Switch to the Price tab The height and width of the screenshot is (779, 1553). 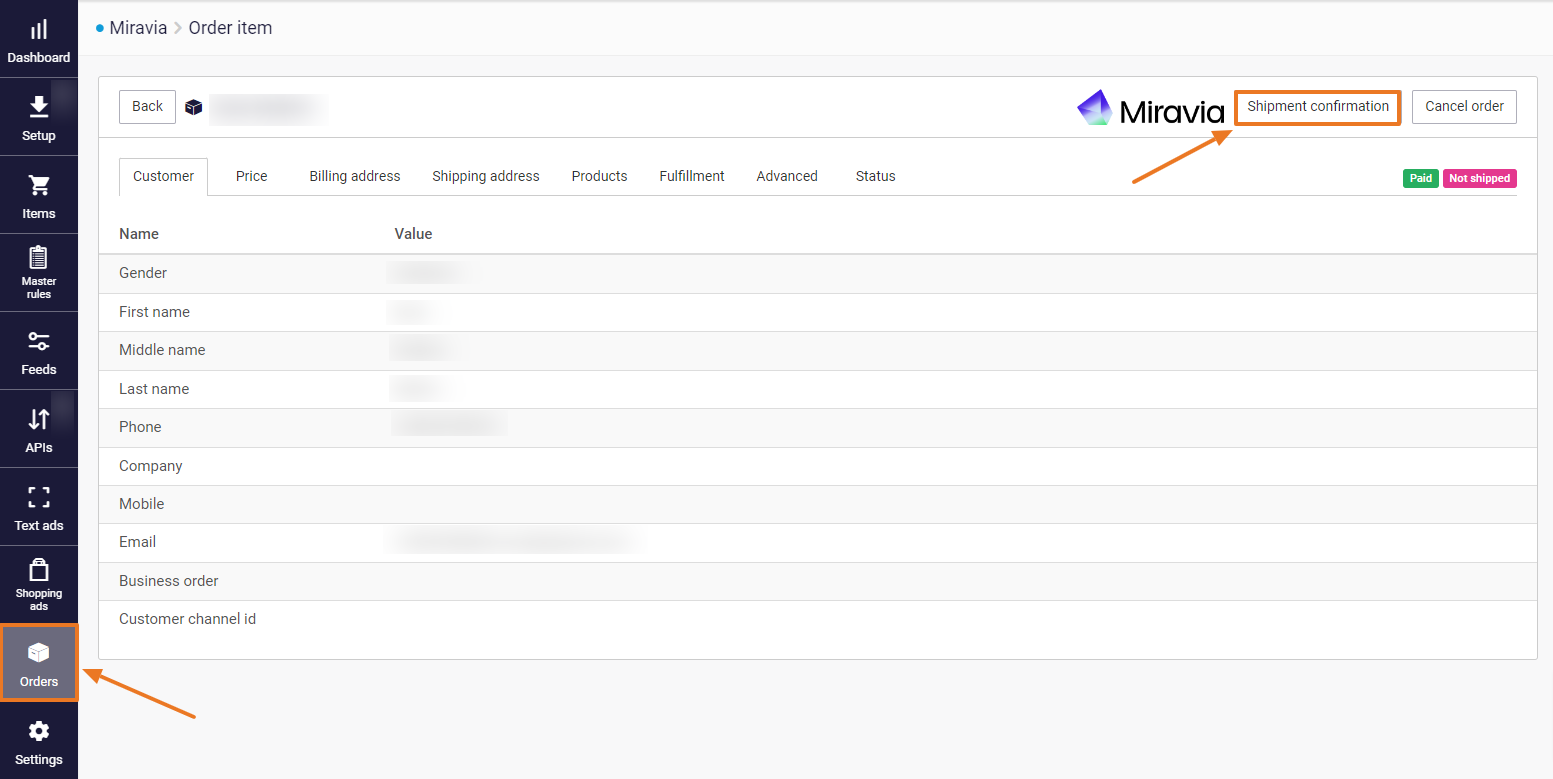[x=251, y=176]
